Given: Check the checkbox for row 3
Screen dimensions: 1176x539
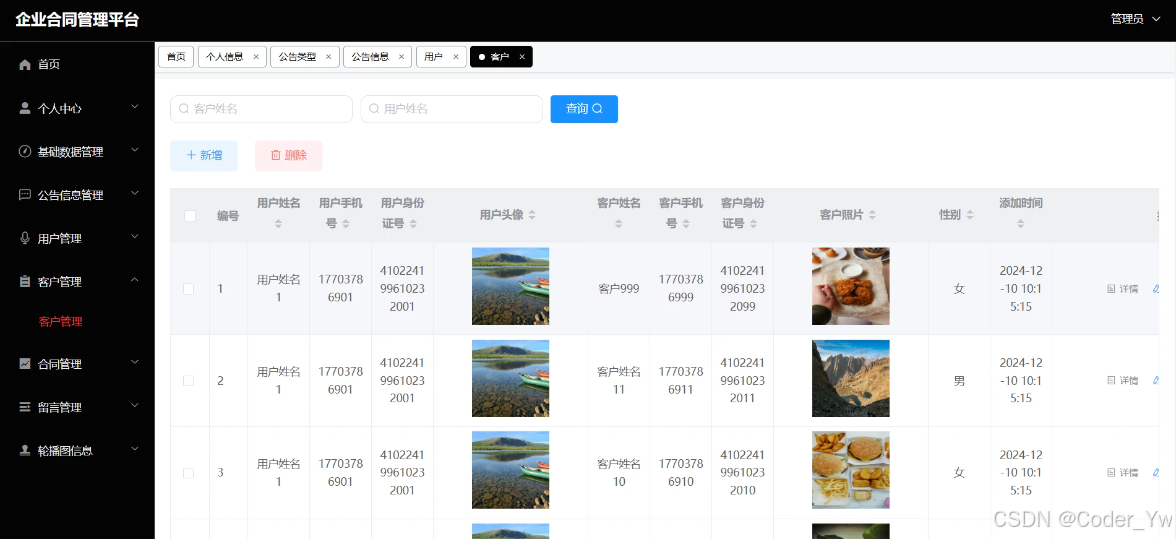Looking at the screenshot, I should 189,473.
